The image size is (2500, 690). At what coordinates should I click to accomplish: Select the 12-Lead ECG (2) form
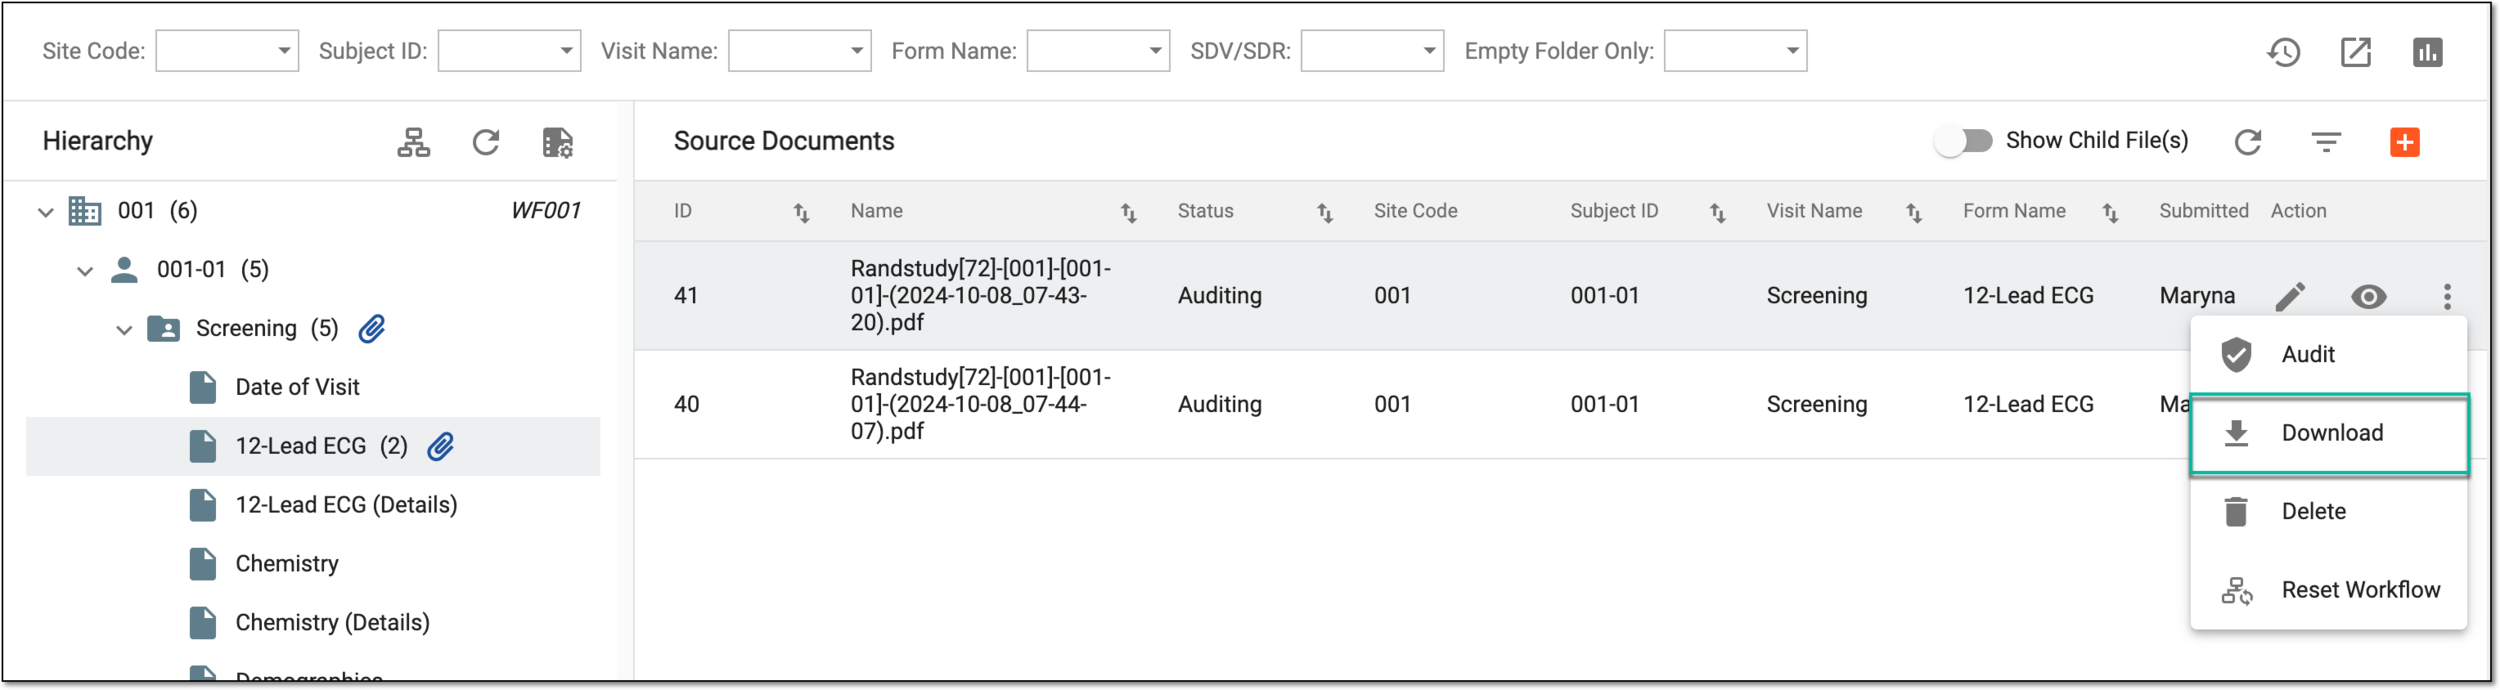313,446
